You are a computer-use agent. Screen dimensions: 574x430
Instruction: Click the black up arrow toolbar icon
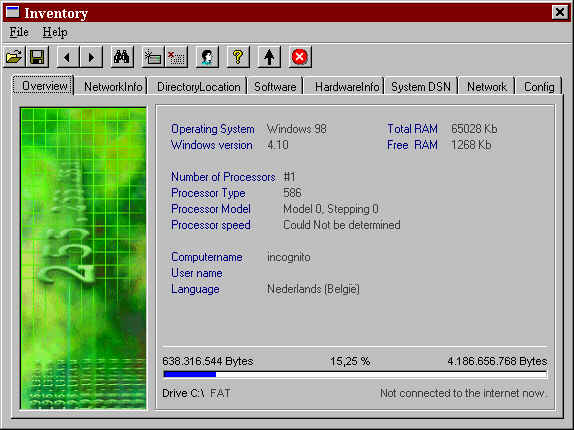pyautogui.click(x=269, y=57)
